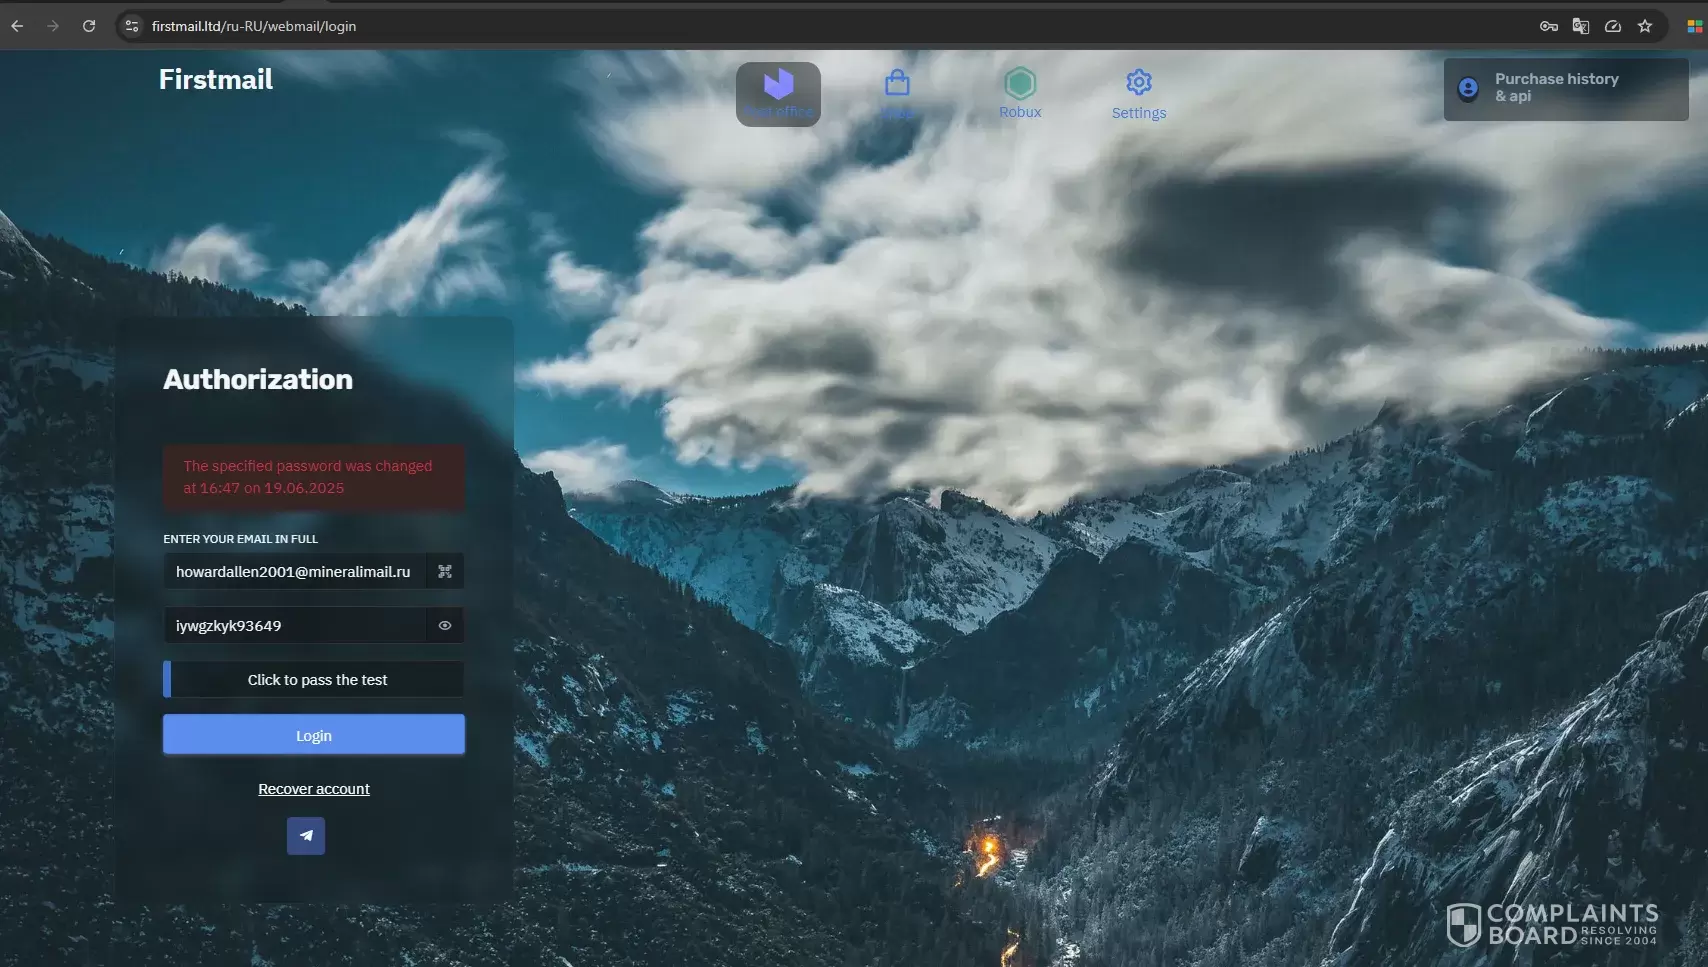This screenshot has height=967, width=1708.
Task: Open Purchase history & api panel
Action: 1566,89
